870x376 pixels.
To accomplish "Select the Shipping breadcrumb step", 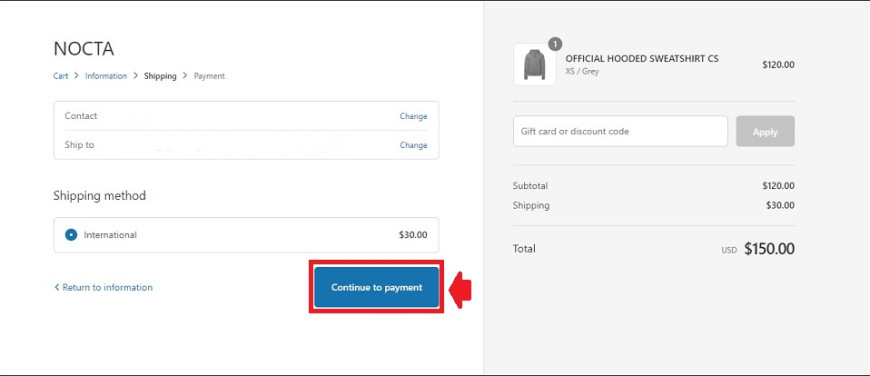I will click(x=160, y=76).
